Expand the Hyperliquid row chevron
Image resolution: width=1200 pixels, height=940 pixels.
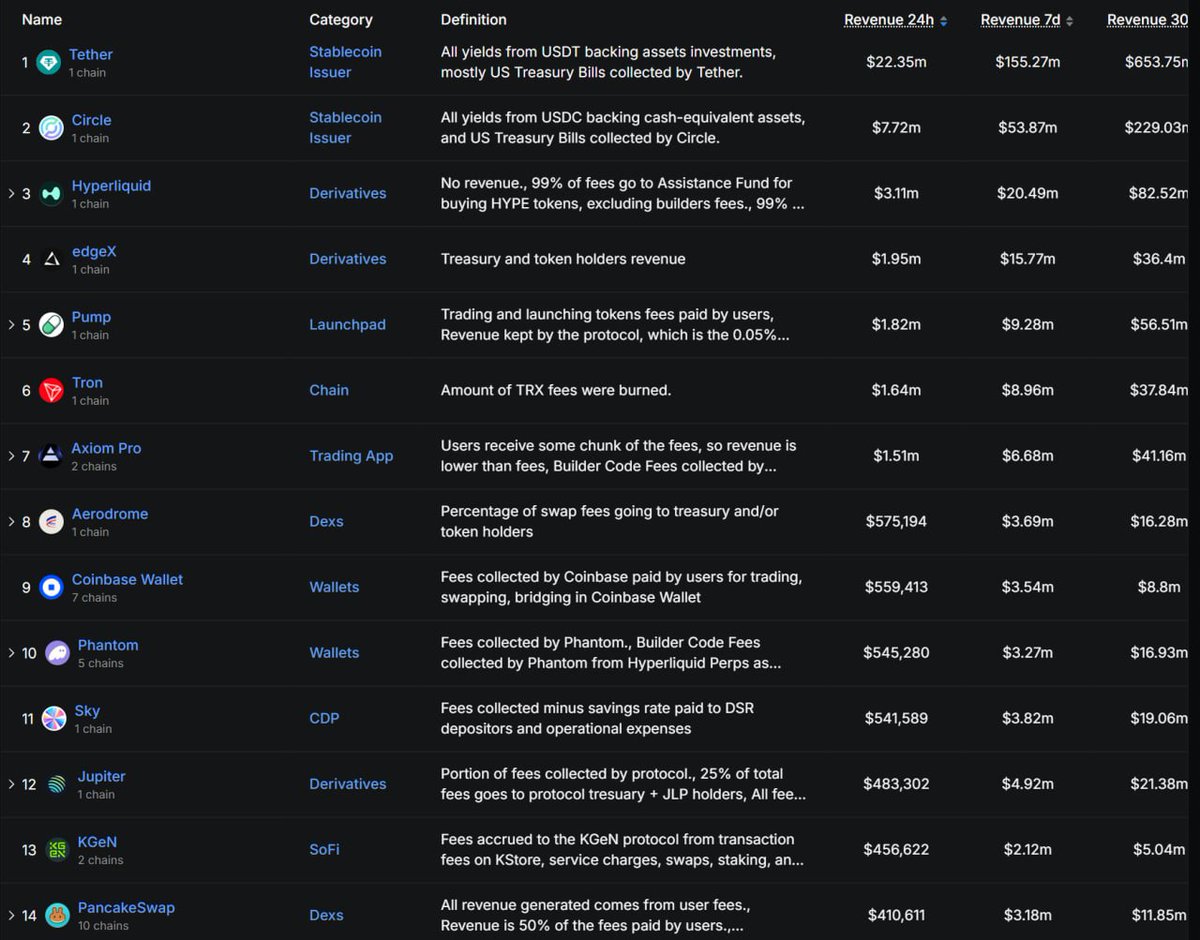(x=11, y=193)
